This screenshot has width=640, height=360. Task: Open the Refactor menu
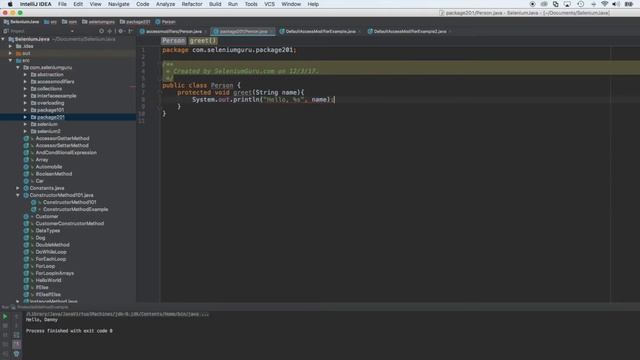pos(192,4)
